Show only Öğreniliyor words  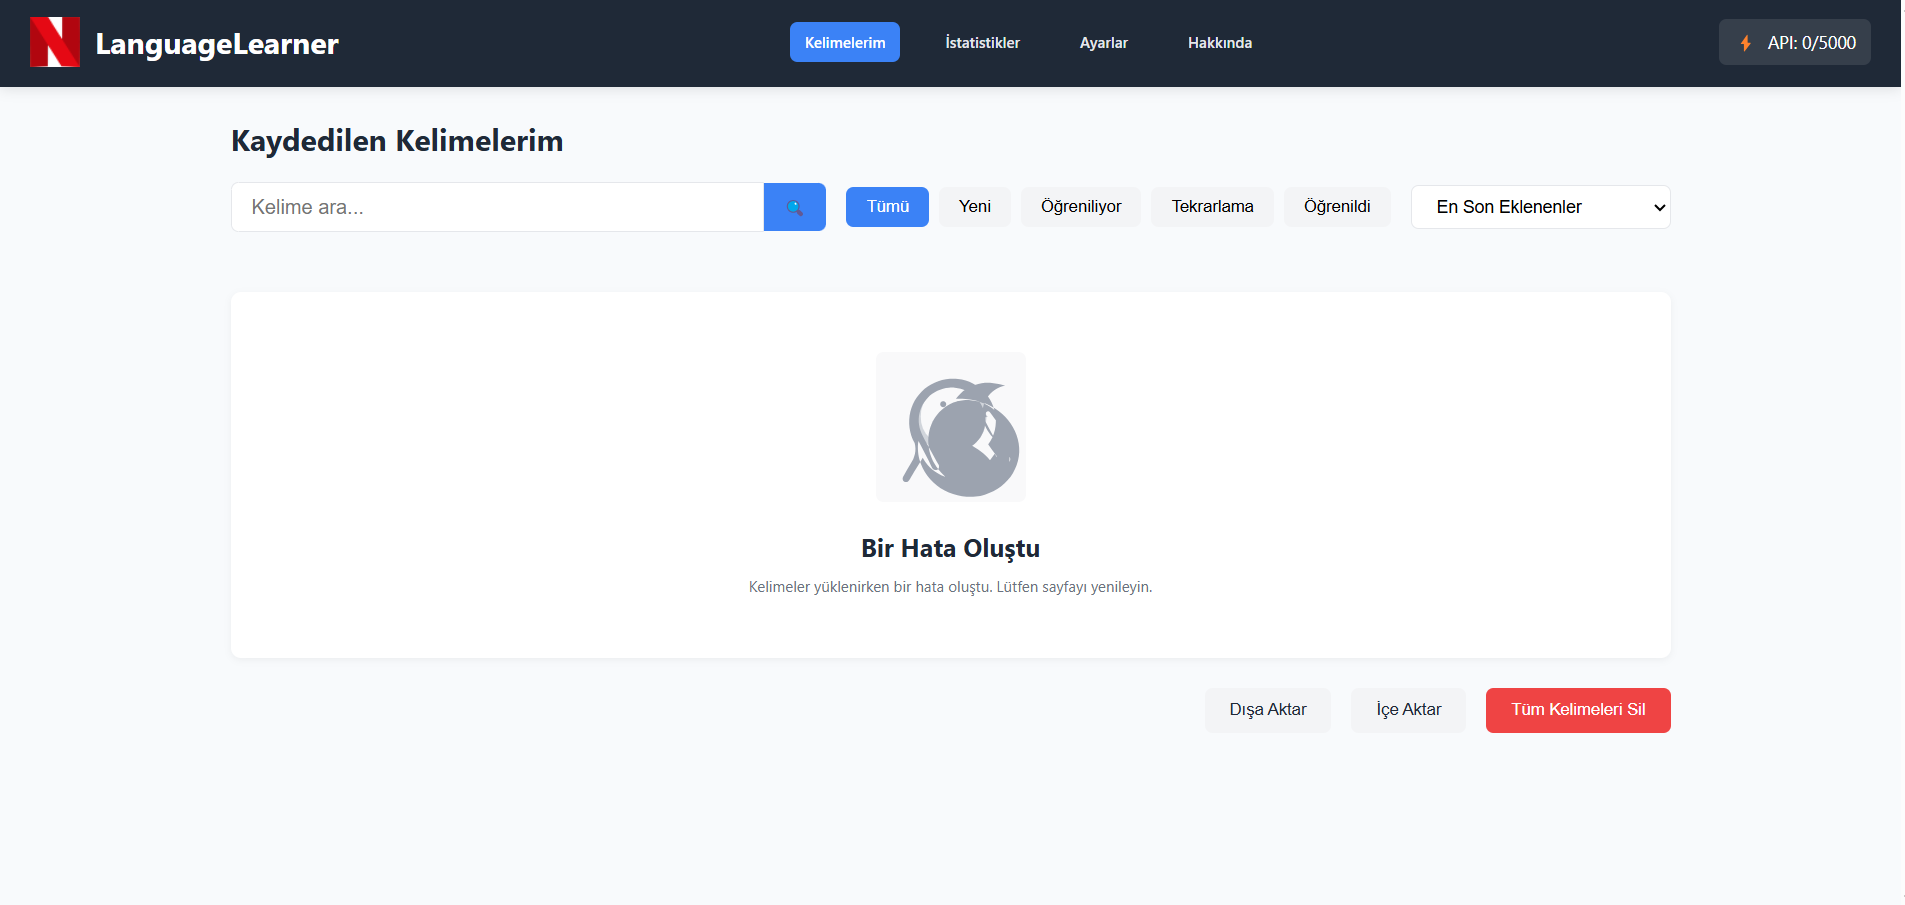1080,207
